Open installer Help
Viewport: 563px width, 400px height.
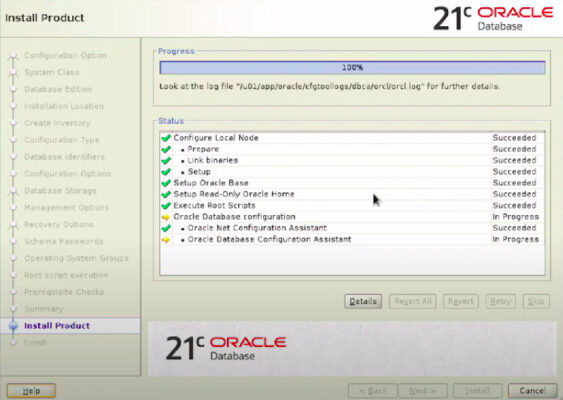click(31, 390)
